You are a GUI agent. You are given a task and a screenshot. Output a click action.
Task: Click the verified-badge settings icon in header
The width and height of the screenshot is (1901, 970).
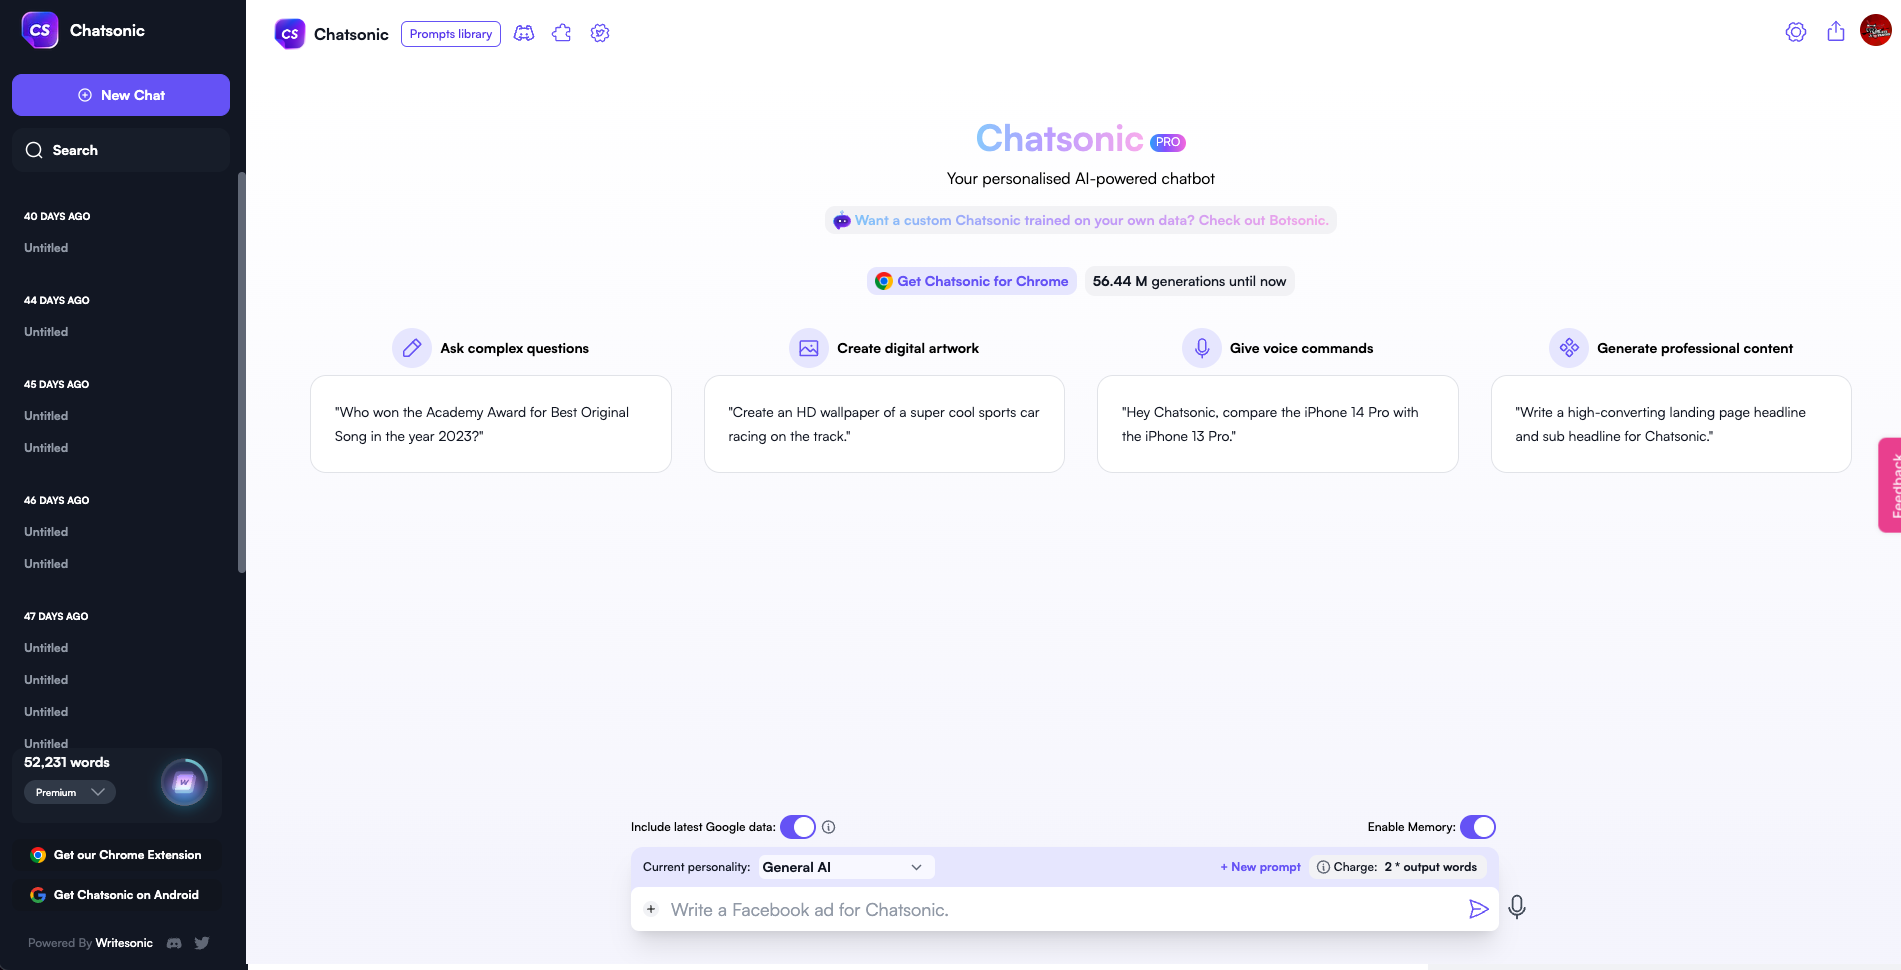(x=600, y=34)
